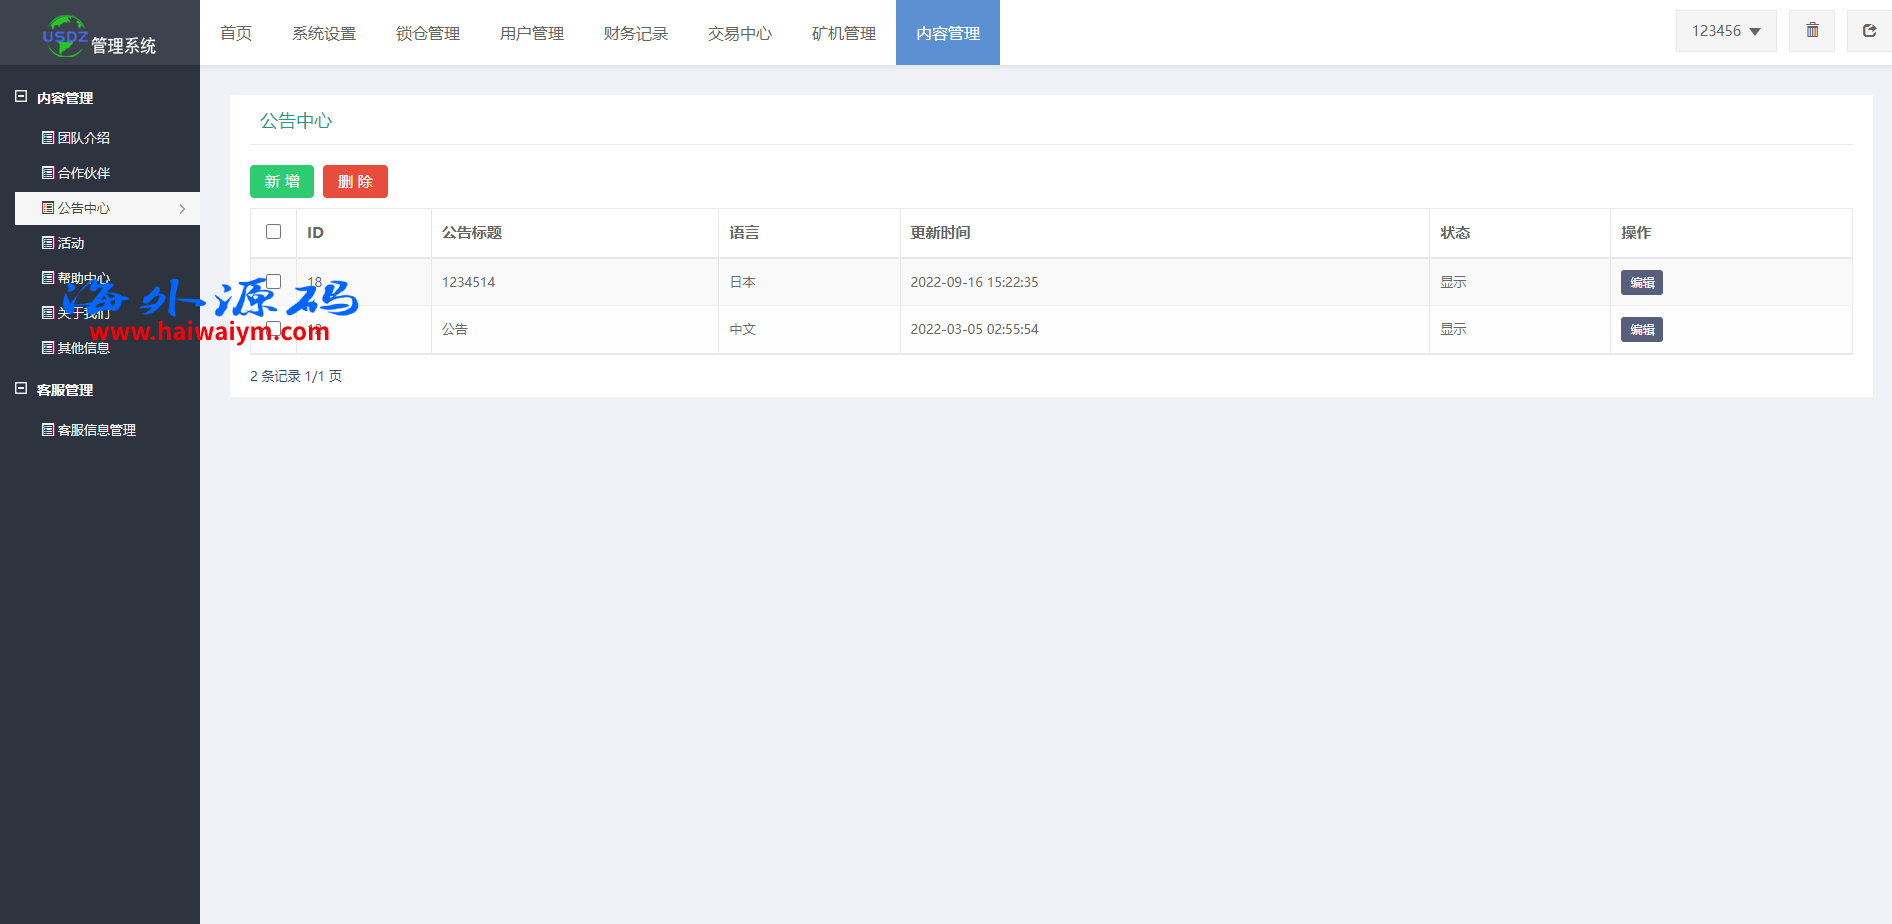Toggle the select-all checkbox in table header
Screen dimensions: 1892x924
point(273,232)
